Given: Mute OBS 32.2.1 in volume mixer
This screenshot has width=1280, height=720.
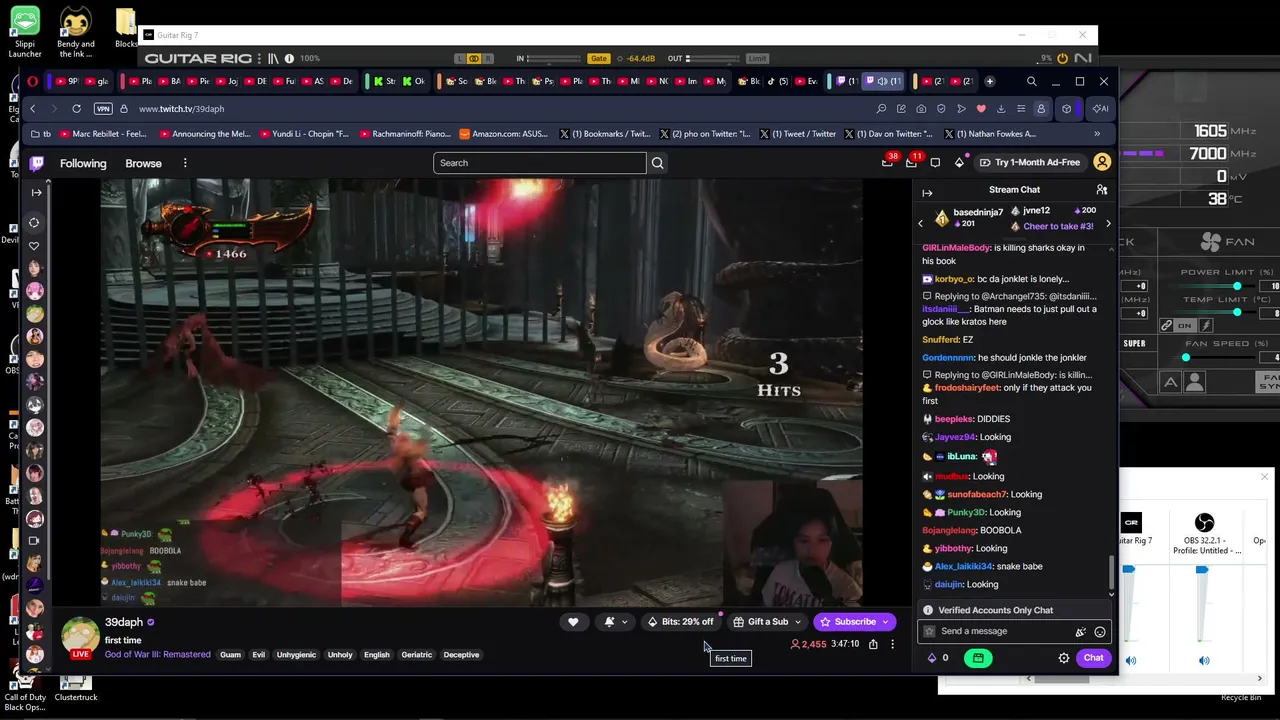Looking at the screenshot, I should [x=1204, y=660].
